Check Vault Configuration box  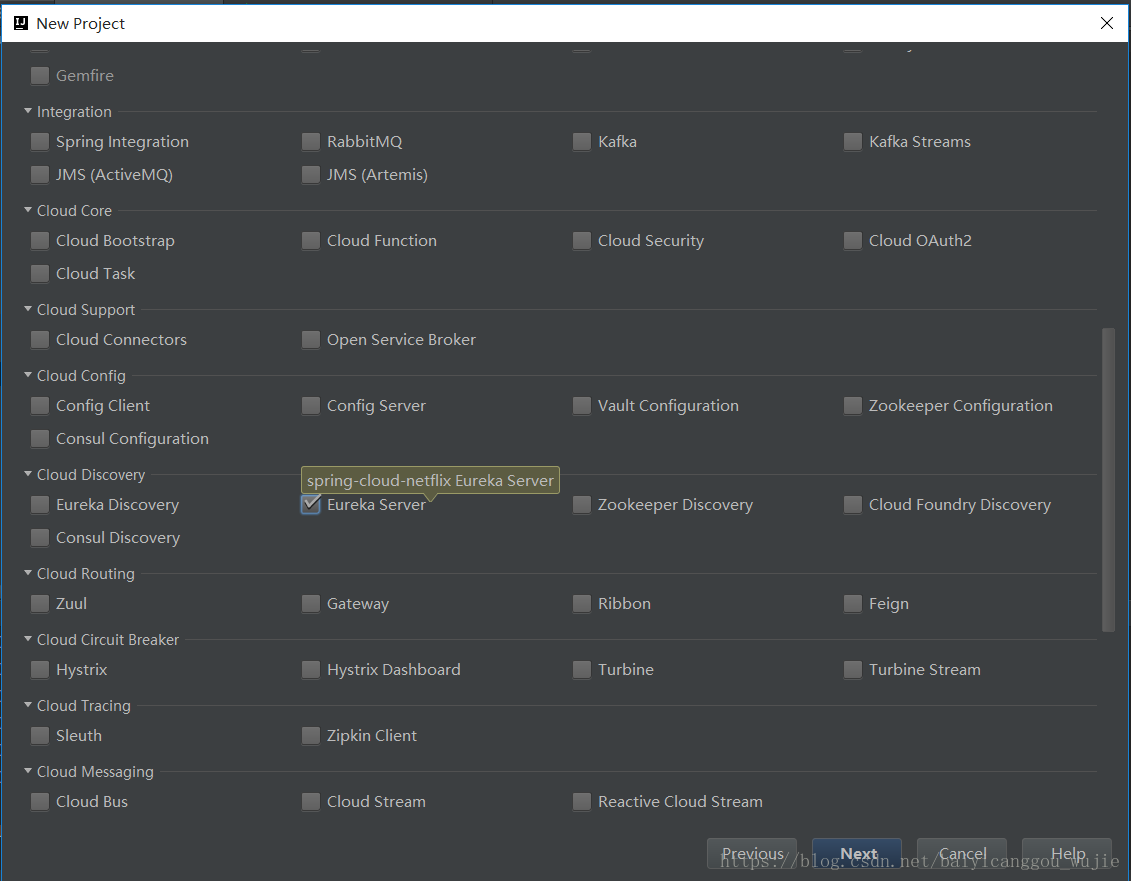pyautogui.click(x=582, y=406)
